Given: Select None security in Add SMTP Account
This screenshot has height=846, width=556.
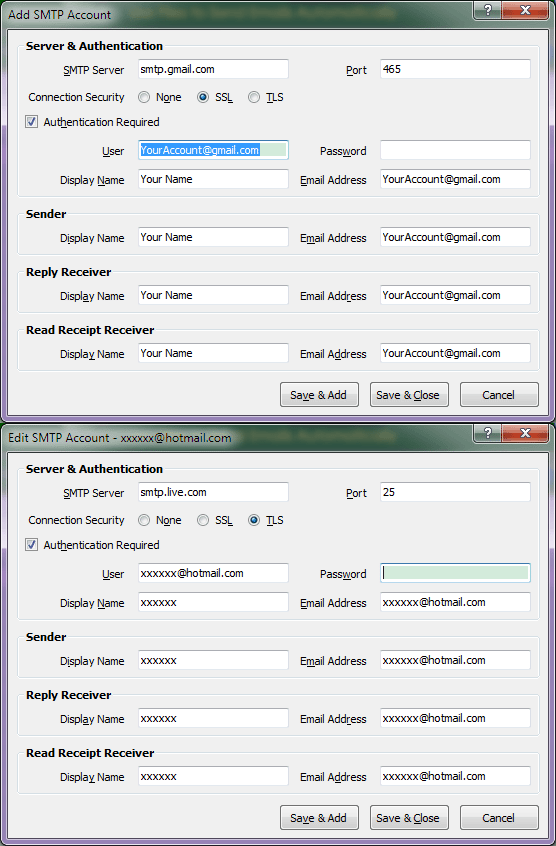Looking at the screenshot, I should (144, 97).
